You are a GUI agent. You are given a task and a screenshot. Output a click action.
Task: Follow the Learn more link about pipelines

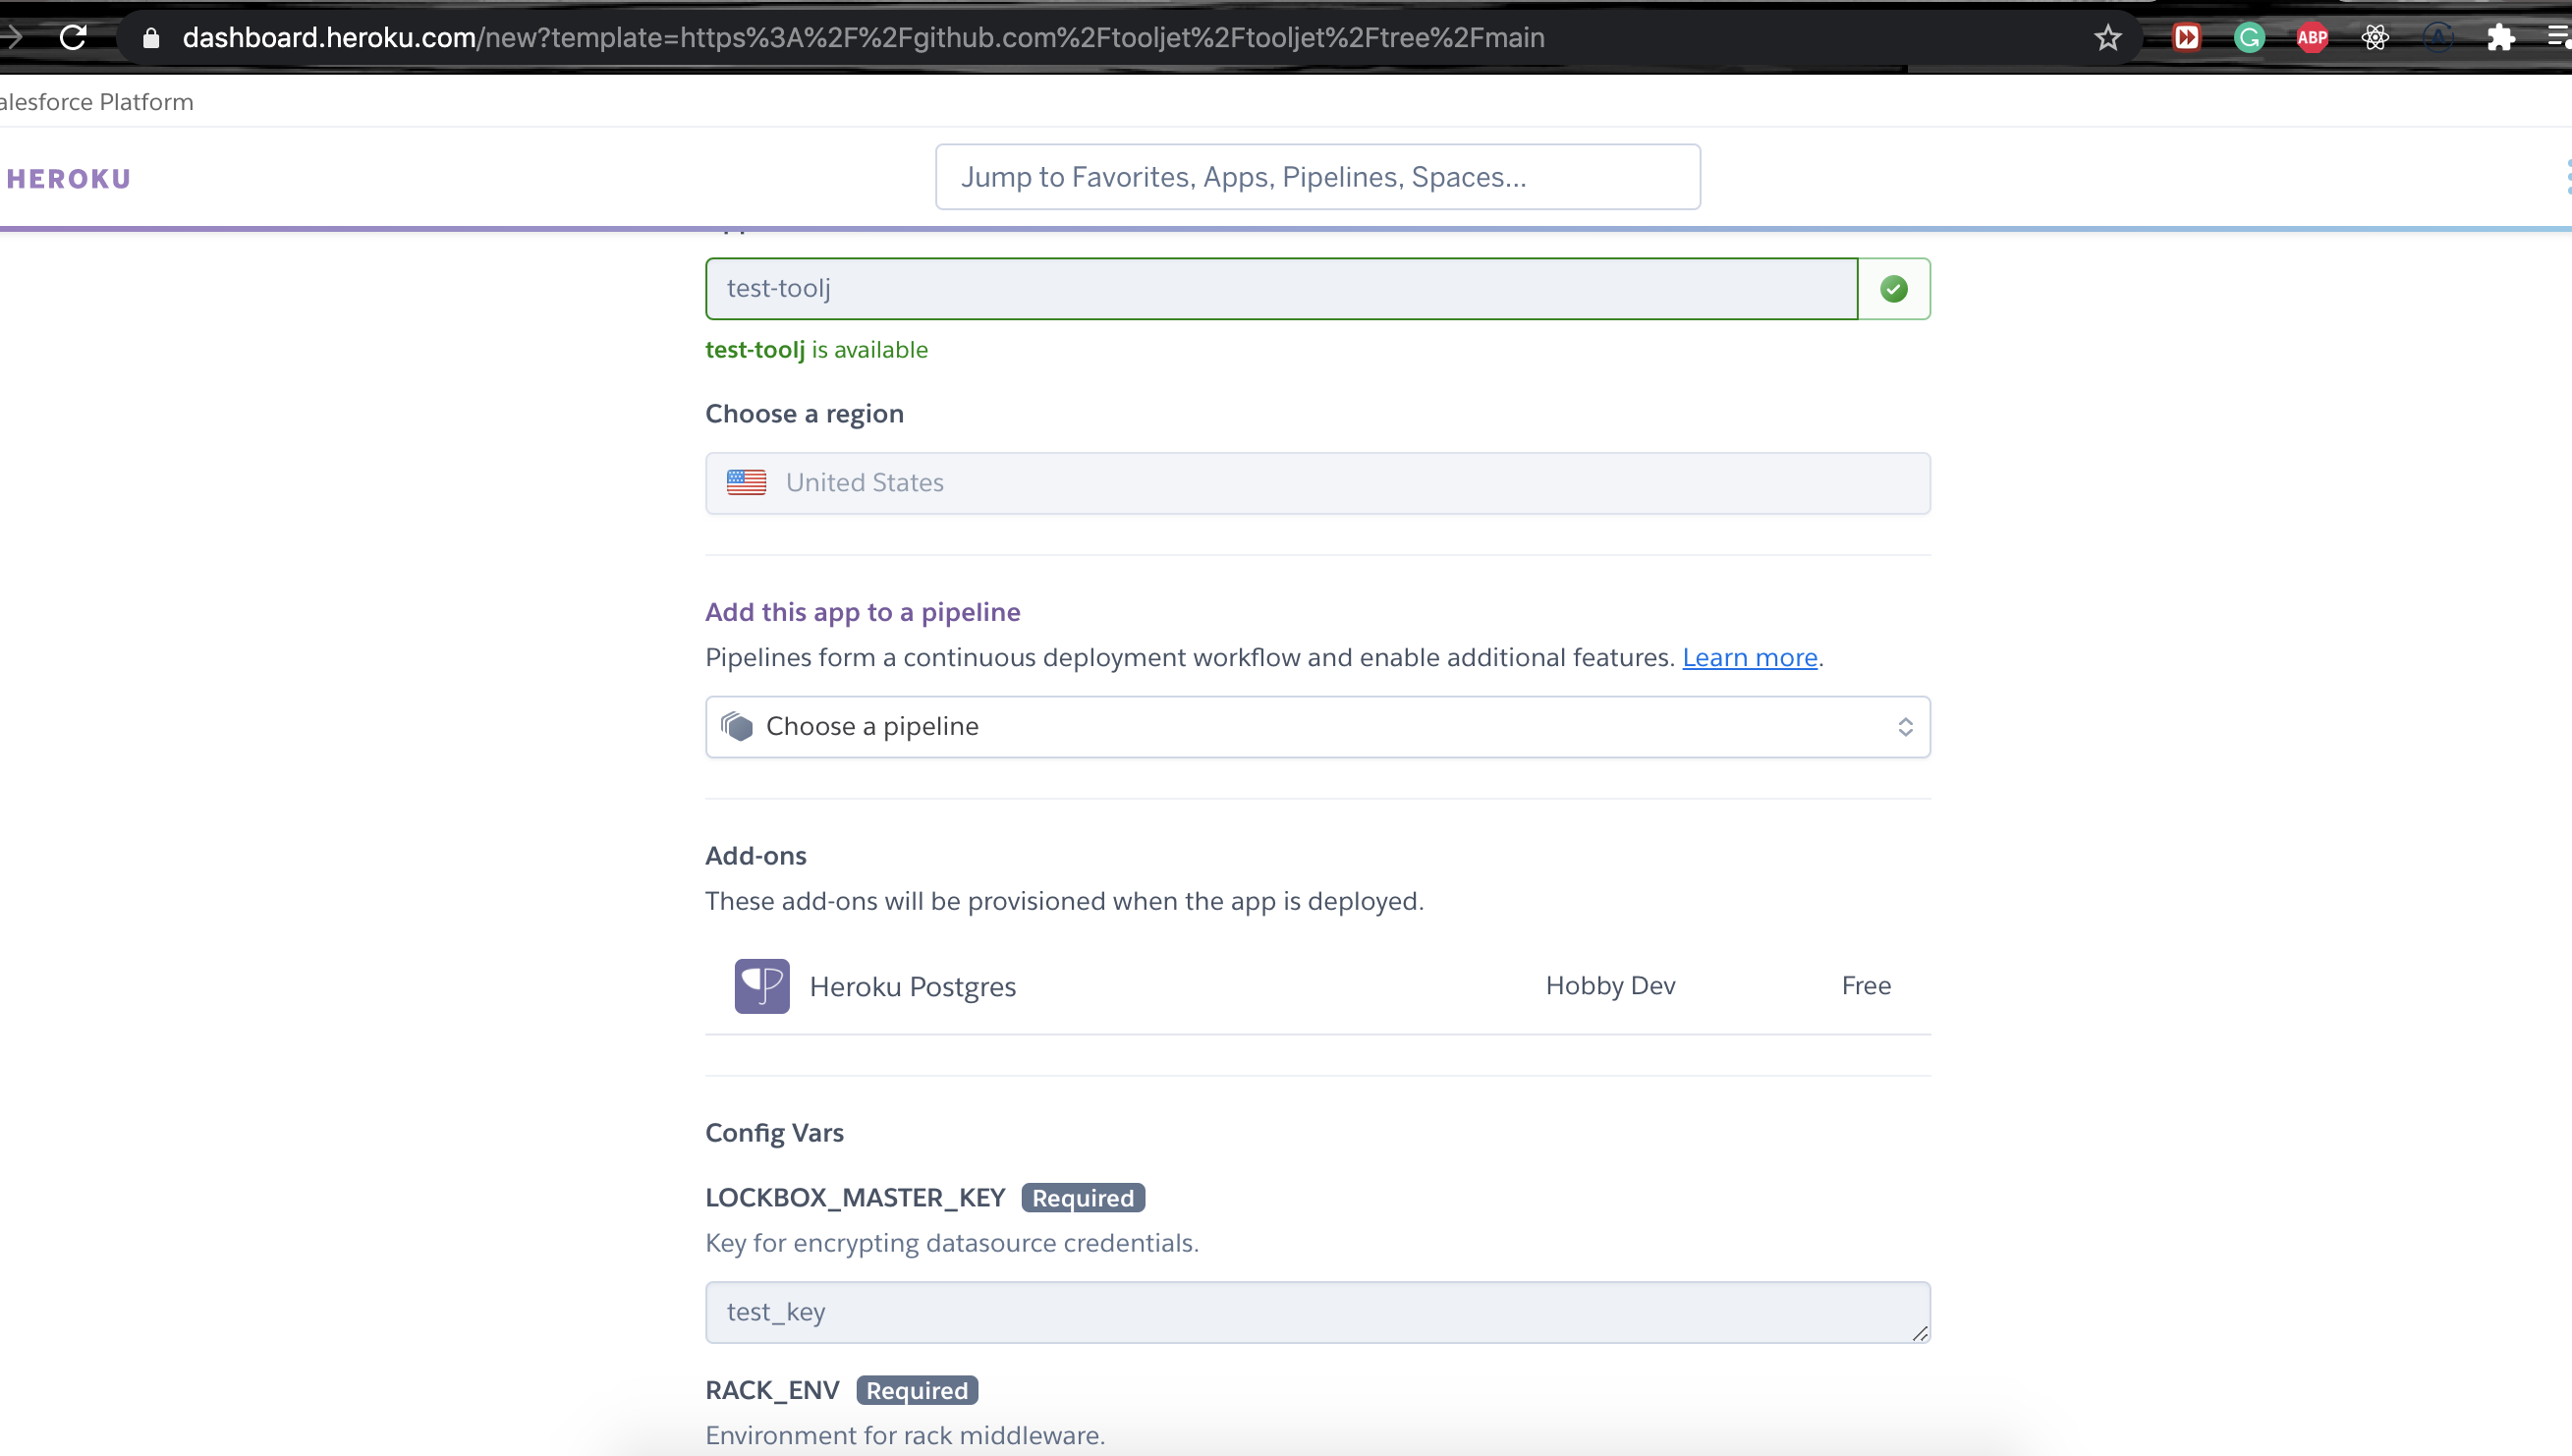1749,657
